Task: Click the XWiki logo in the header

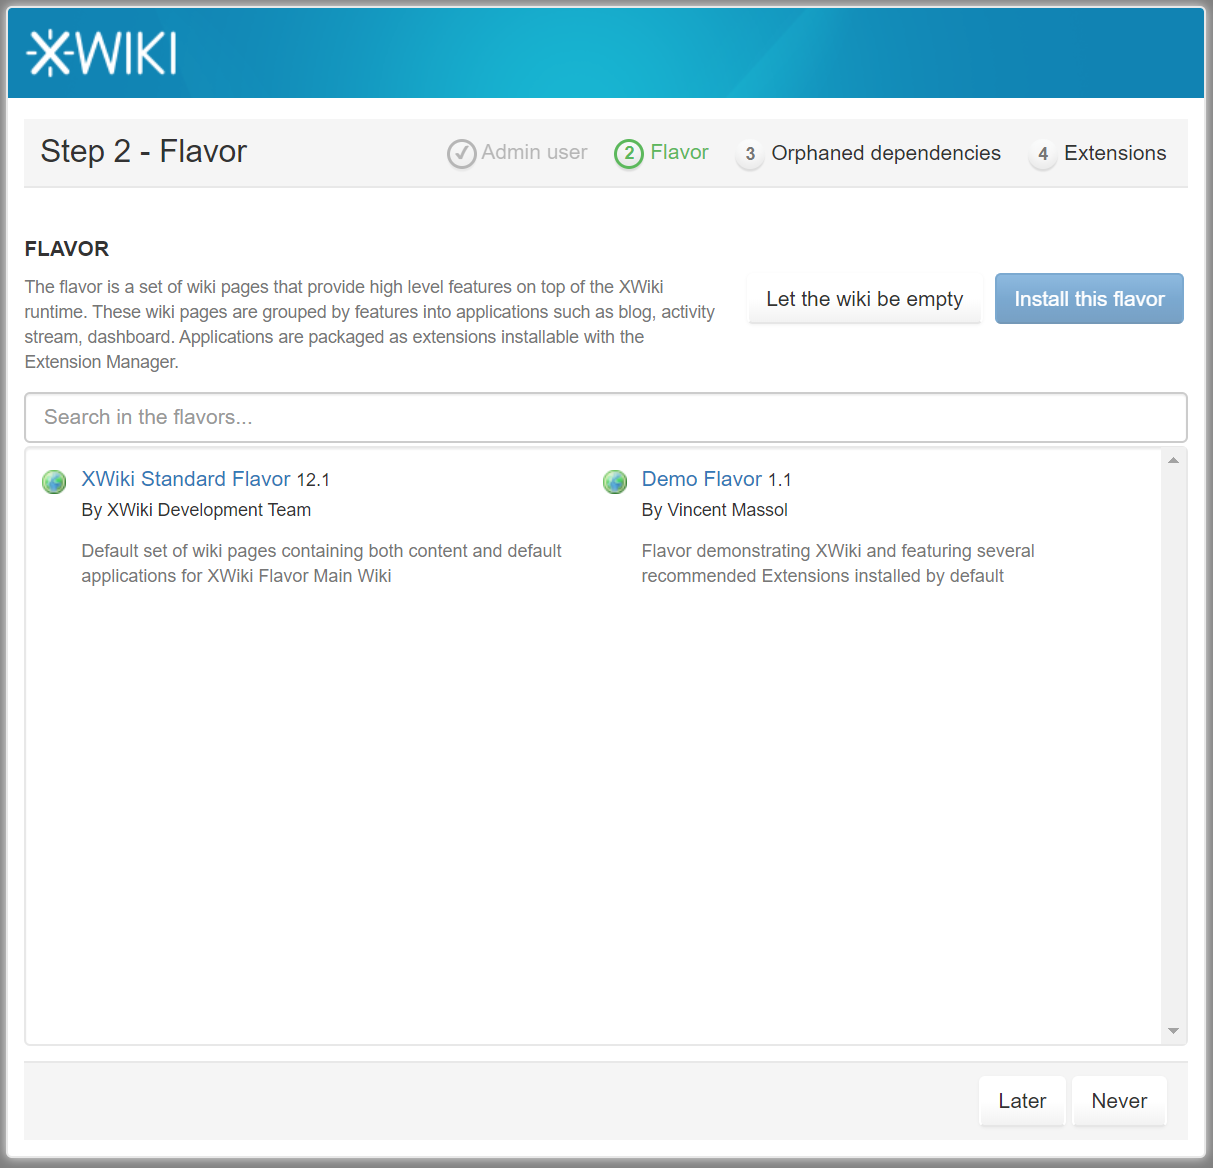Action: (x=102, y=53)
